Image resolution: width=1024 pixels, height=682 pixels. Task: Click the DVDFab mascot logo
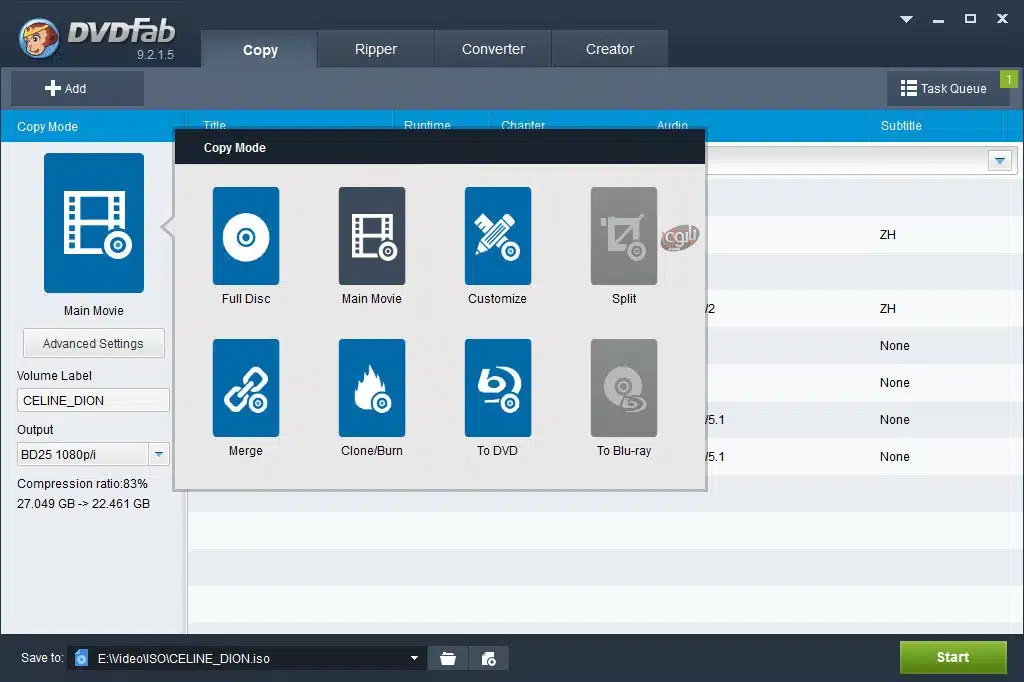(x=39, y=37)
